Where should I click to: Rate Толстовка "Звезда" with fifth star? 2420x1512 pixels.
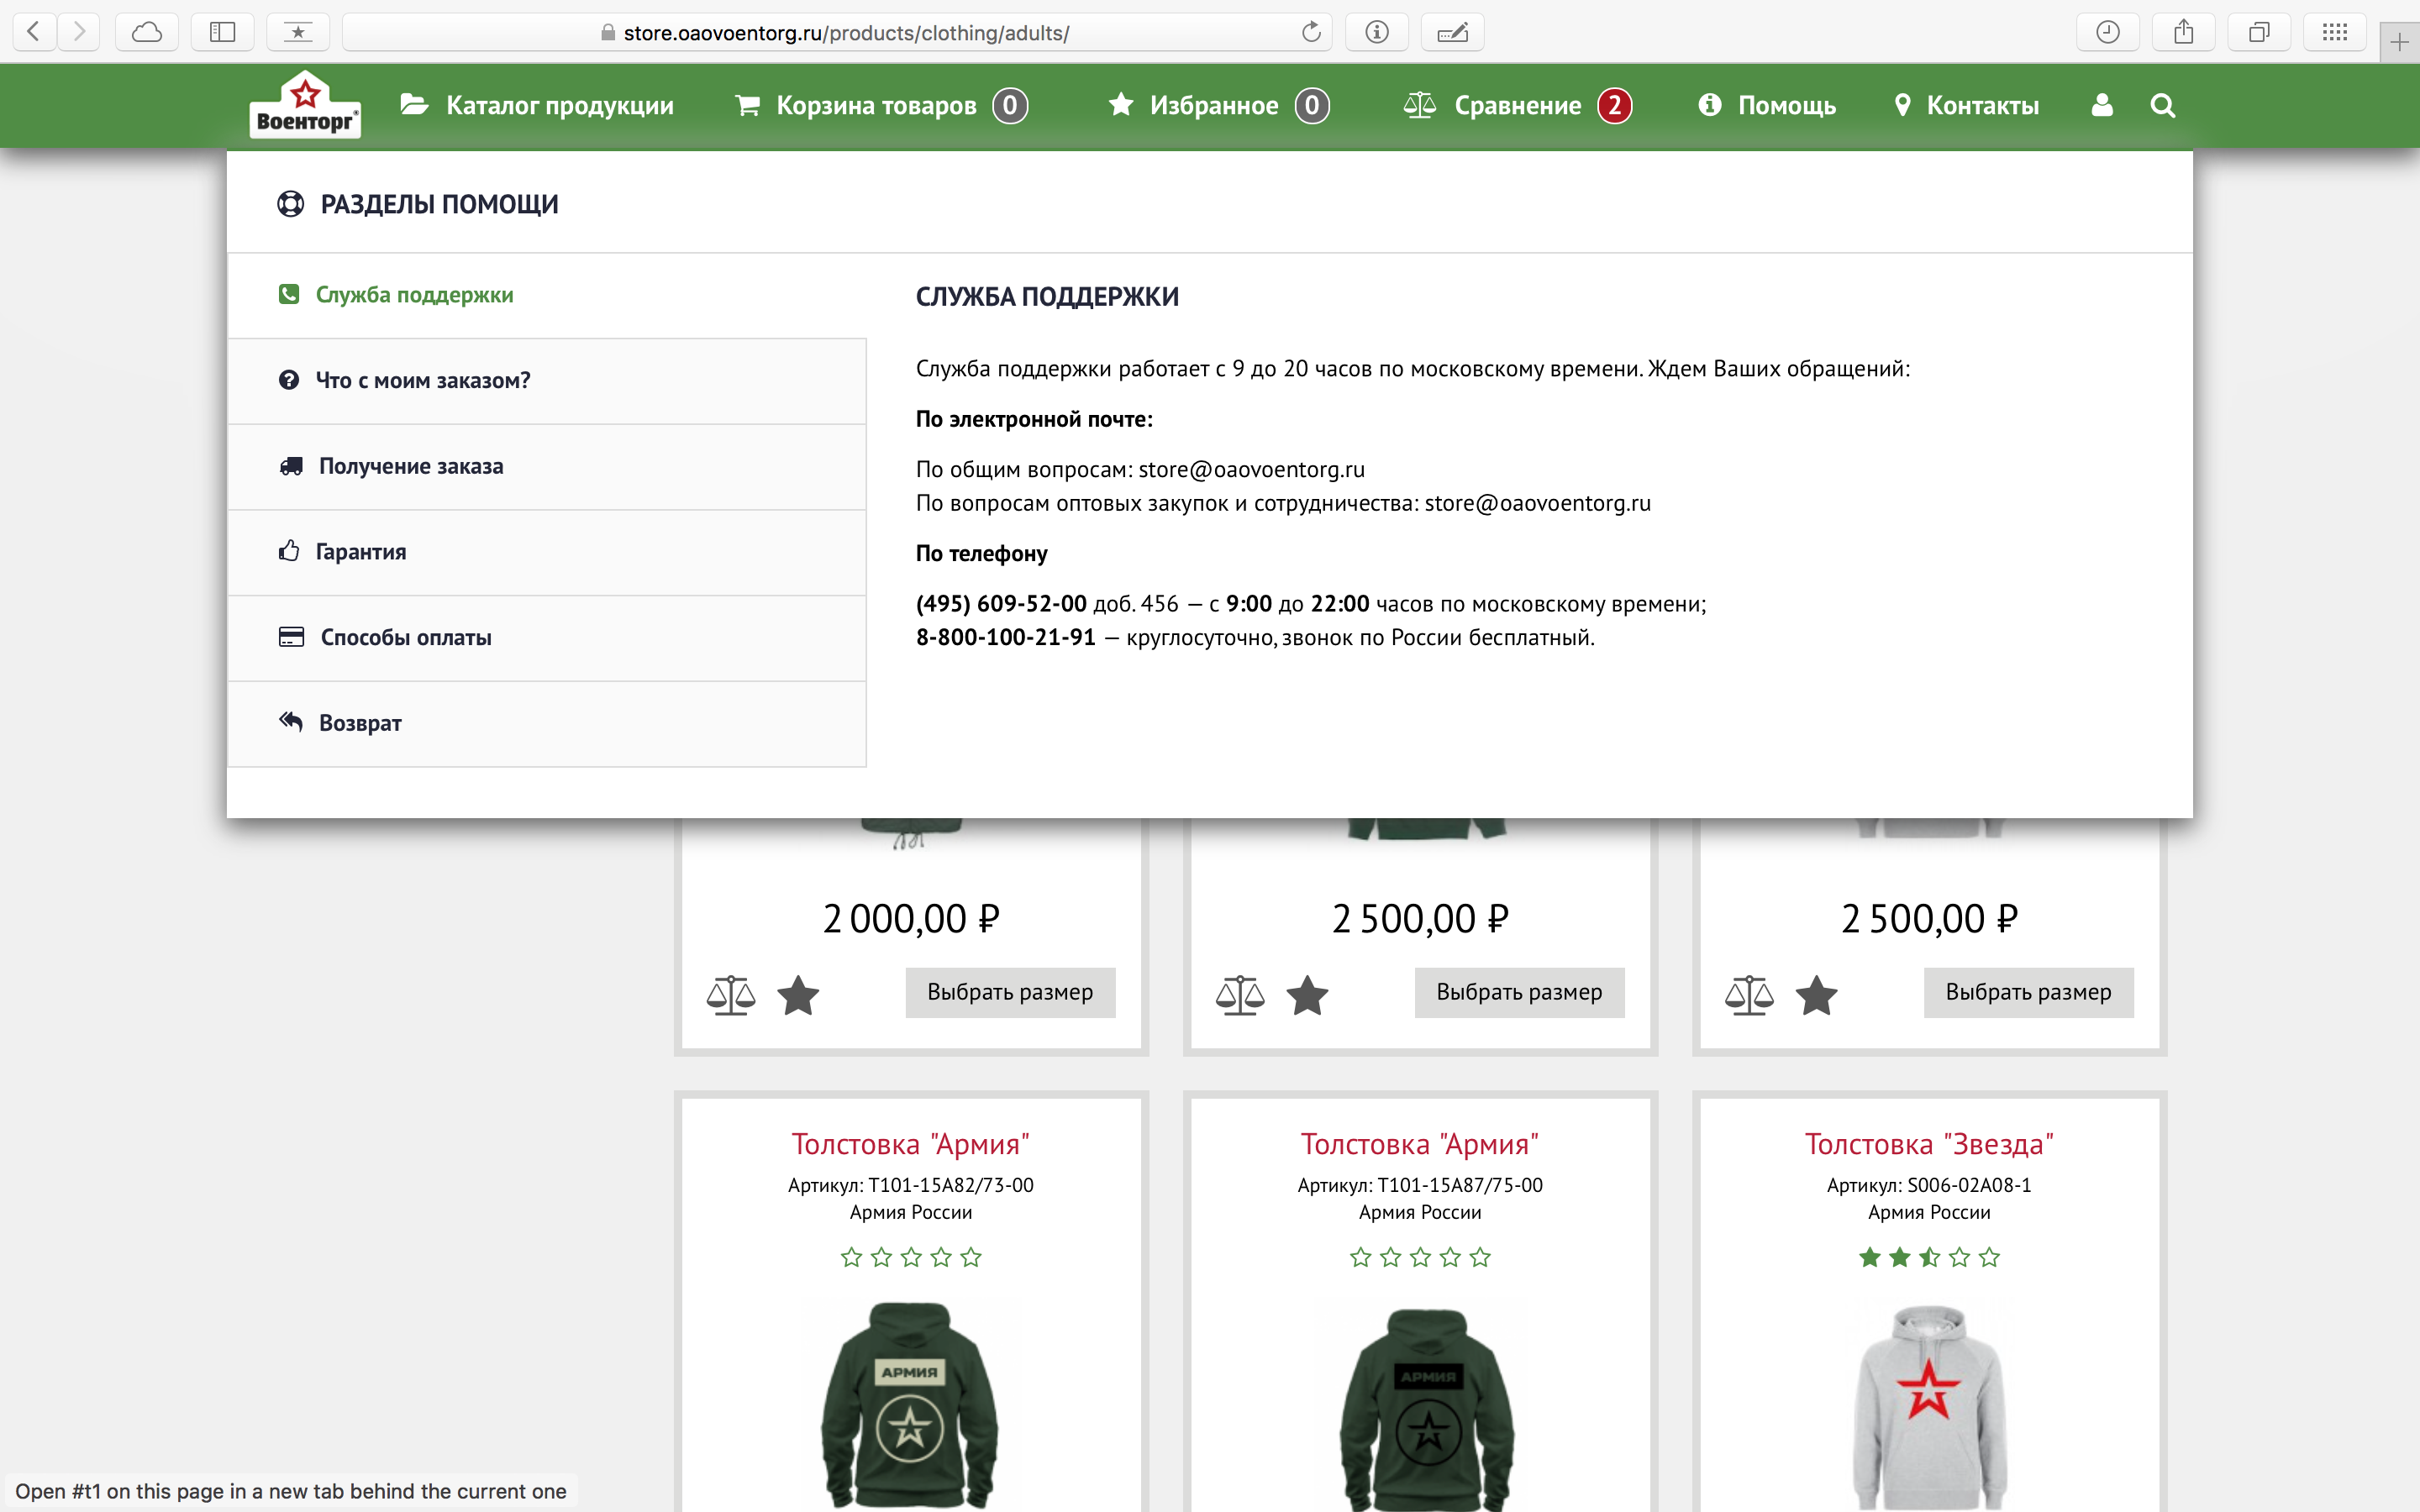point(1989,1257)
